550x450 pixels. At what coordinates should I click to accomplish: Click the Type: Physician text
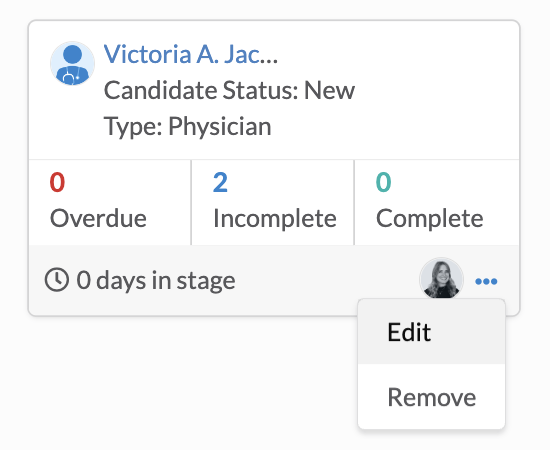coord(188,126)
